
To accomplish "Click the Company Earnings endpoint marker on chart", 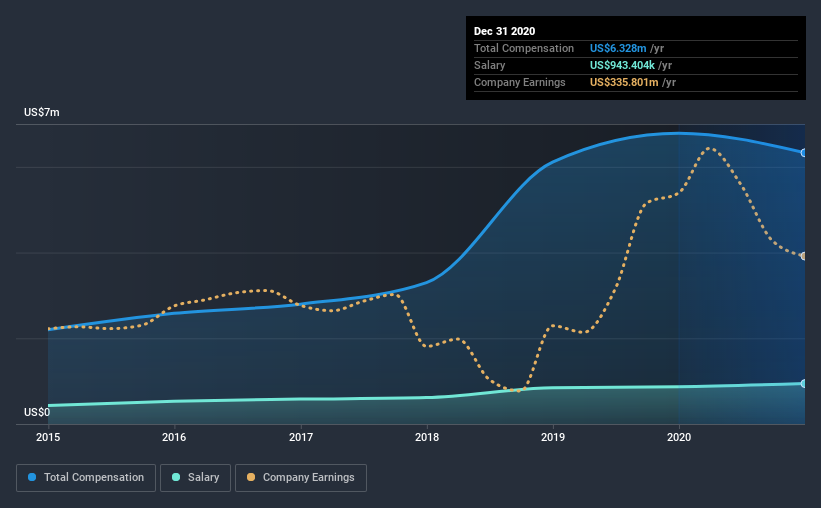I will click(803, 256).
